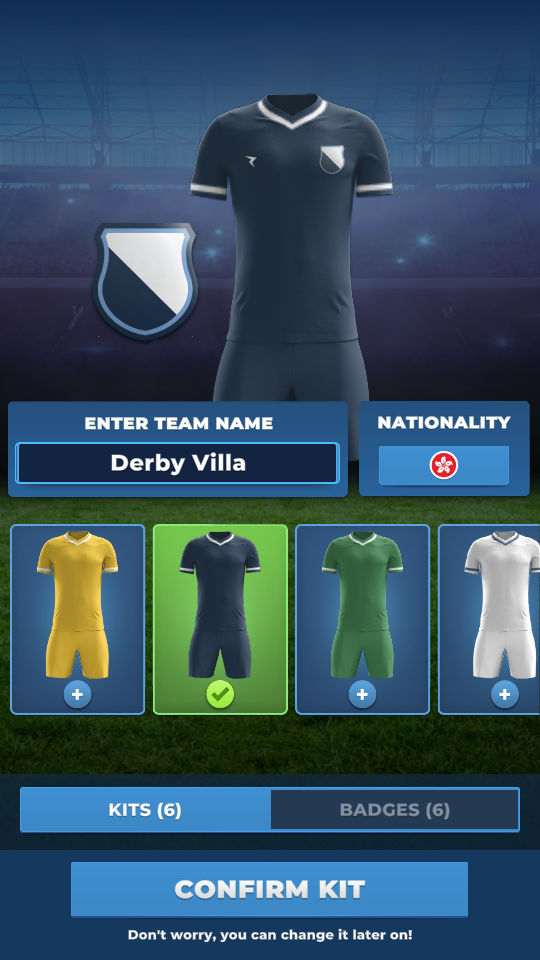Click the kit brand logo on jersey

click(250, 160)
